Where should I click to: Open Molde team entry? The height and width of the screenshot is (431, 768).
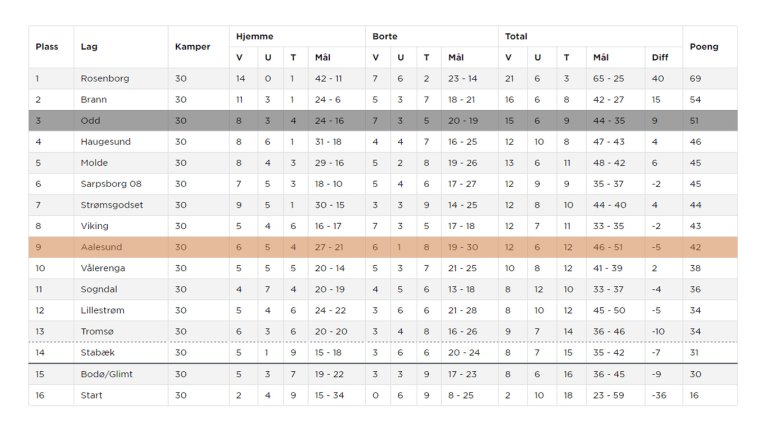pos(94,163)
